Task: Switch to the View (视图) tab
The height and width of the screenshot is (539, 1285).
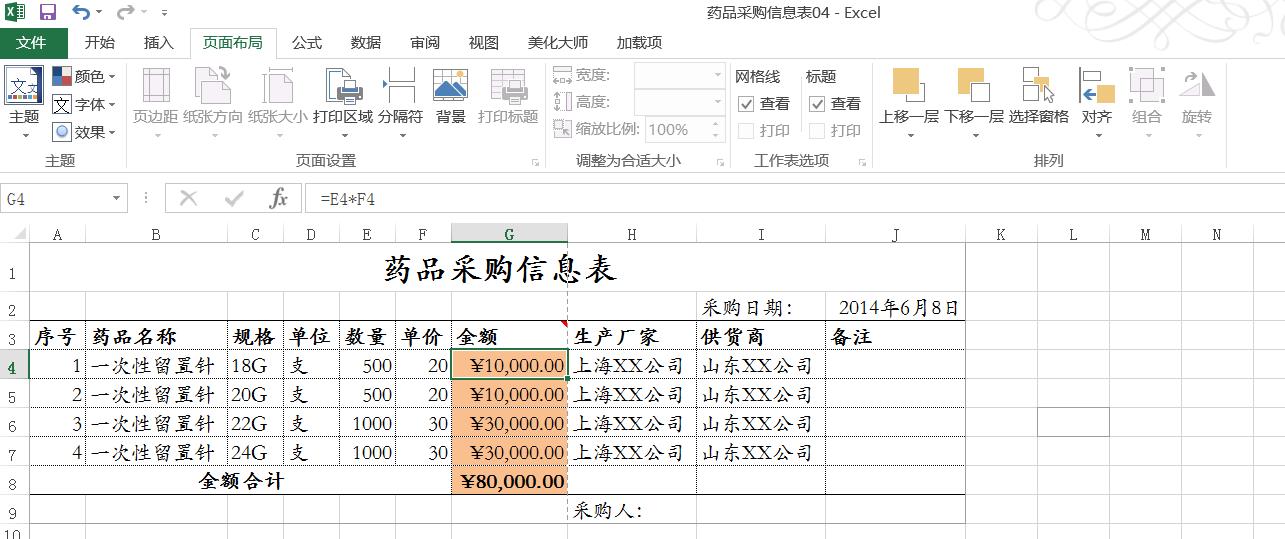Action: pyautogui.click(x=484, y=43)
